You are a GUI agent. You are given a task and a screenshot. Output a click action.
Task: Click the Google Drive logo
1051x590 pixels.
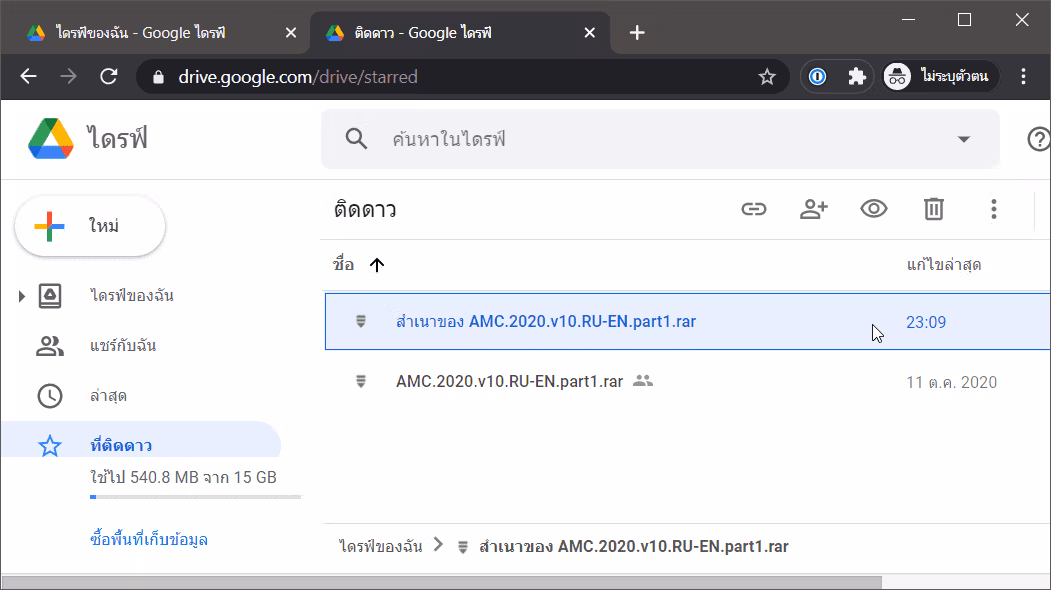tap(51, 139)
